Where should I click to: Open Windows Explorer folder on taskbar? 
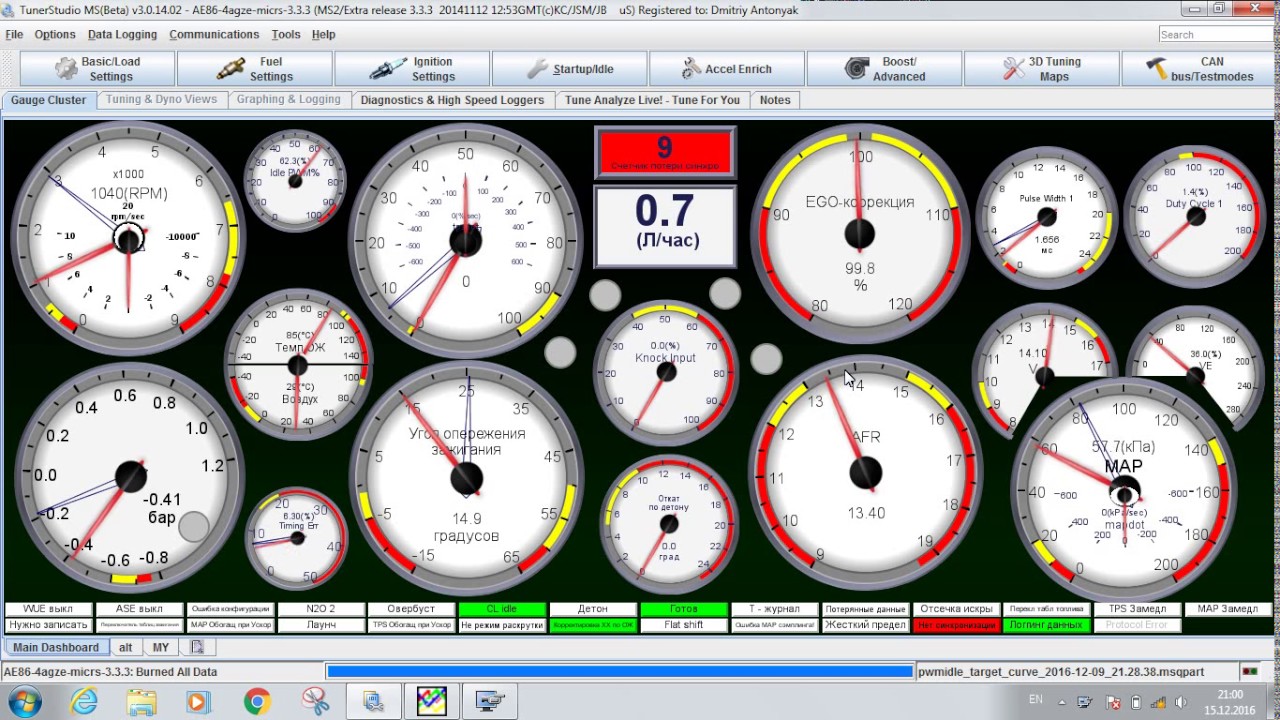click(142, 702)
